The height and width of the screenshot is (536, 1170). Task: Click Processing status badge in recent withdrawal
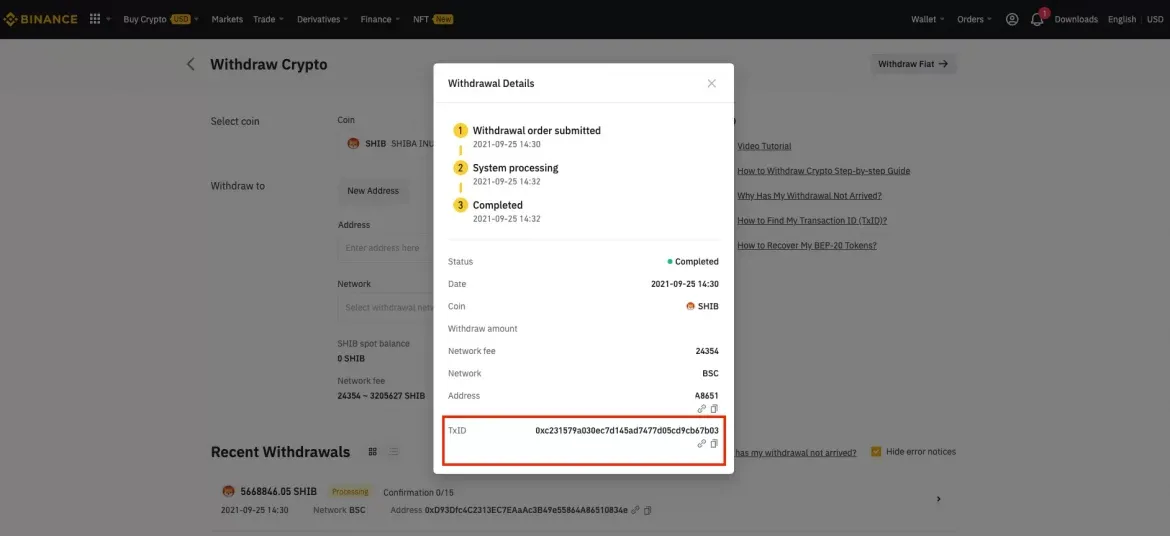[x=350, y=492]
